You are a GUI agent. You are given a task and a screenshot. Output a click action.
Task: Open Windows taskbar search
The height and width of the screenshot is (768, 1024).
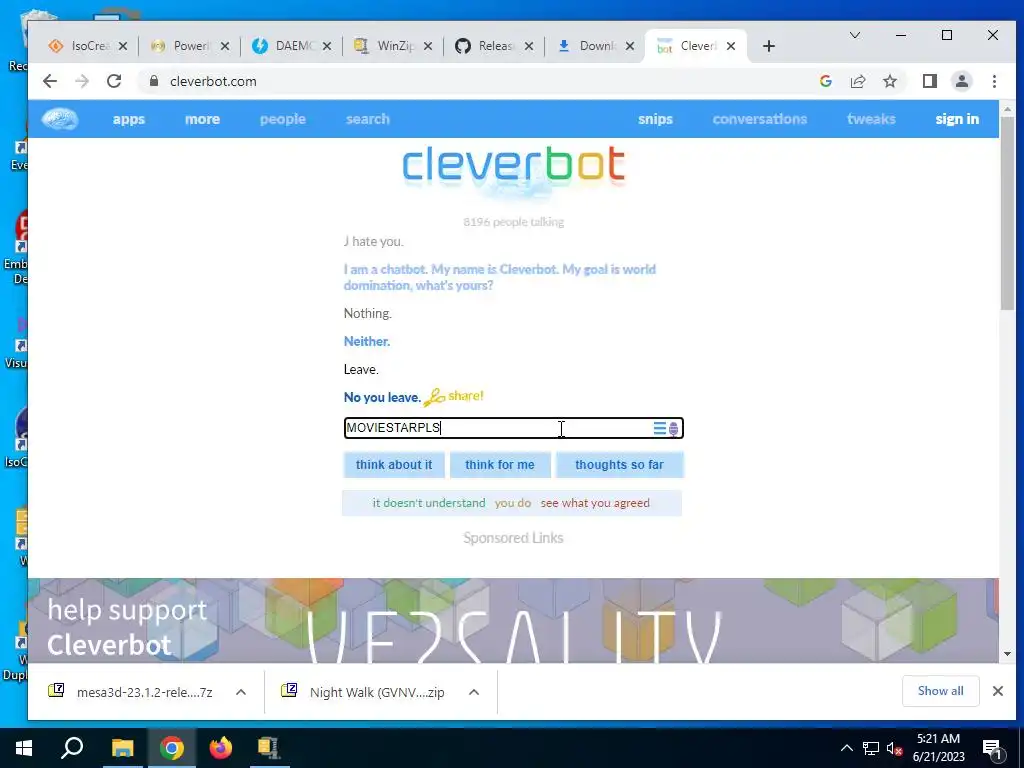[72, 748]
